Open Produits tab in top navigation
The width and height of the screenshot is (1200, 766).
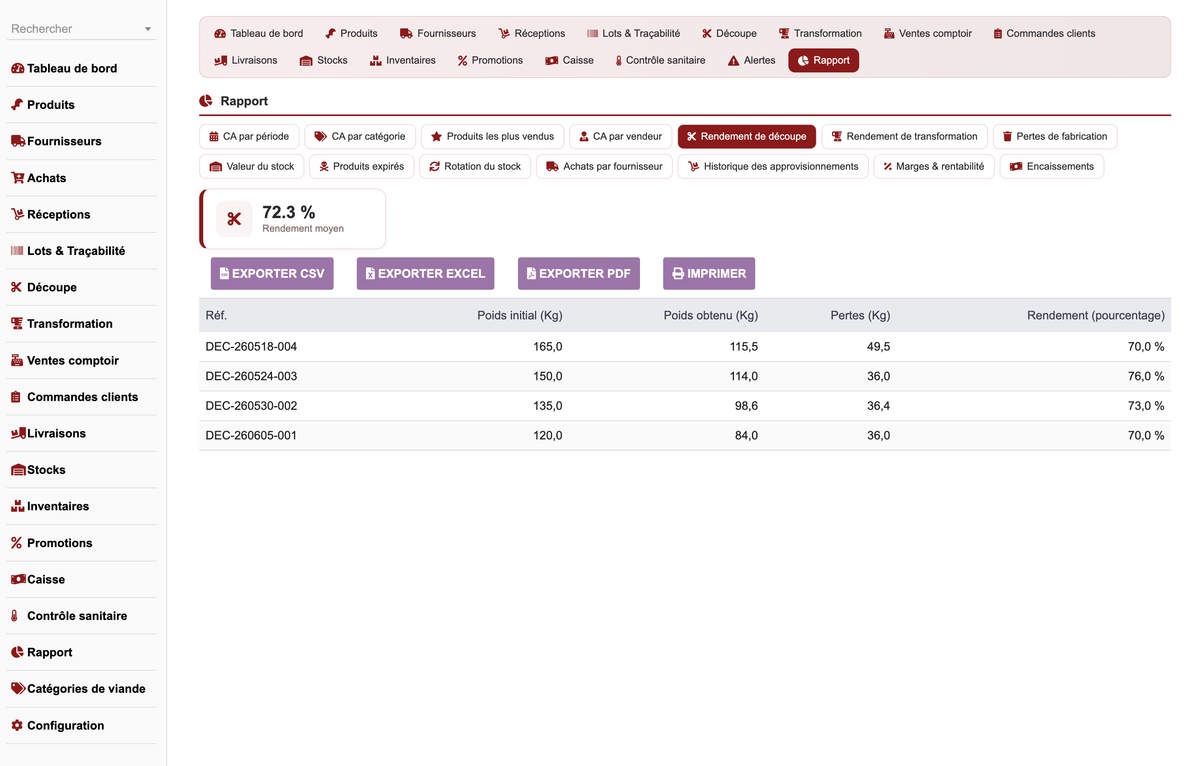(352, 33)
